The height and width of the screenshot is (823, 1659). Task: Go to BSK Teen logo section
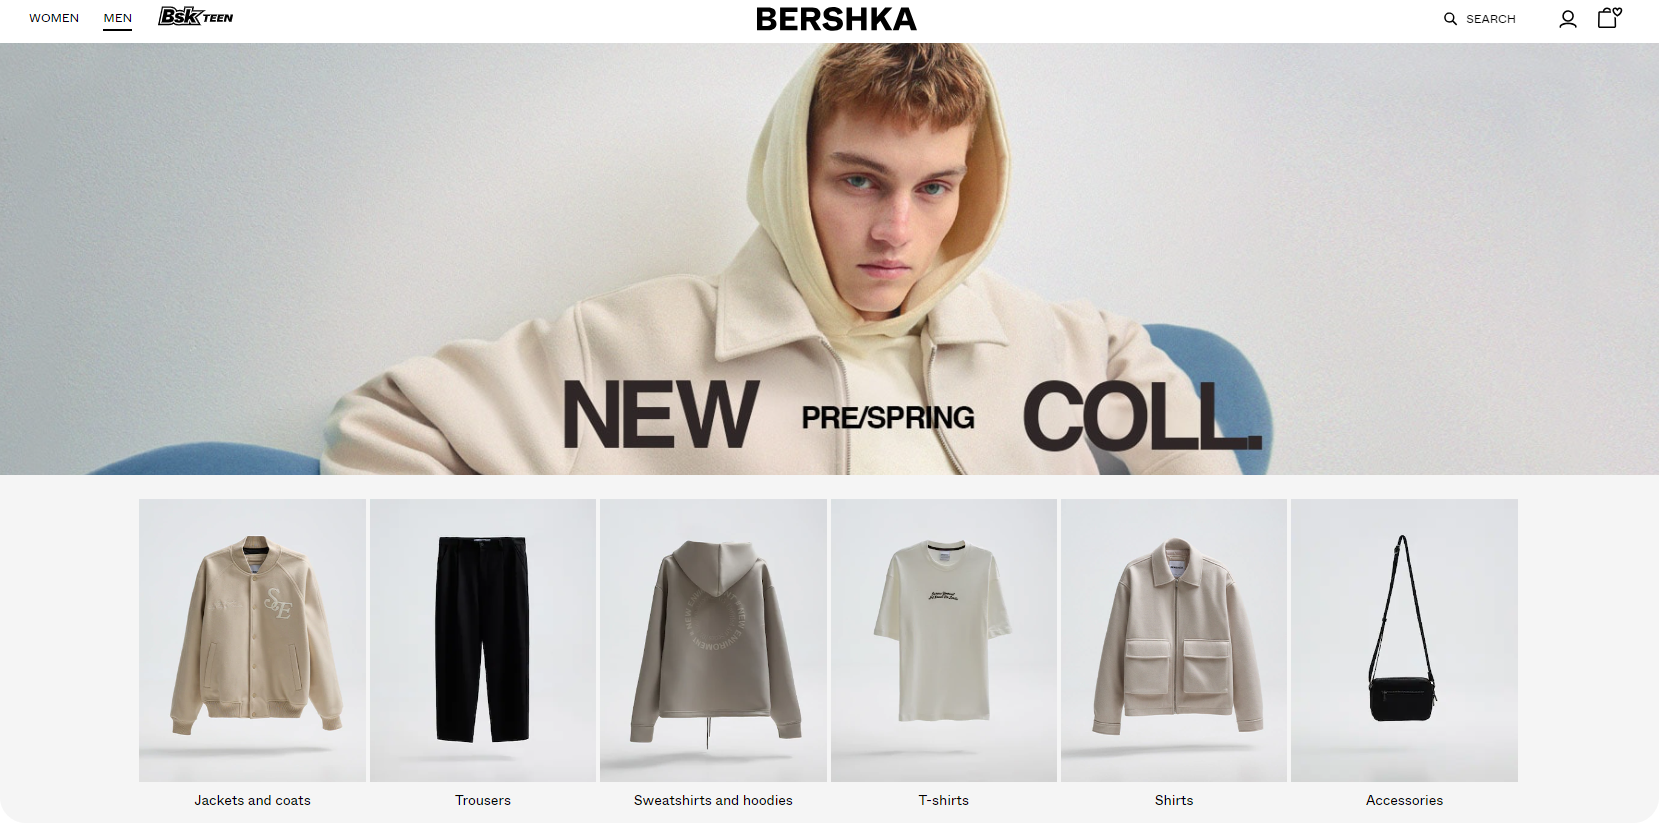[196, 17]
